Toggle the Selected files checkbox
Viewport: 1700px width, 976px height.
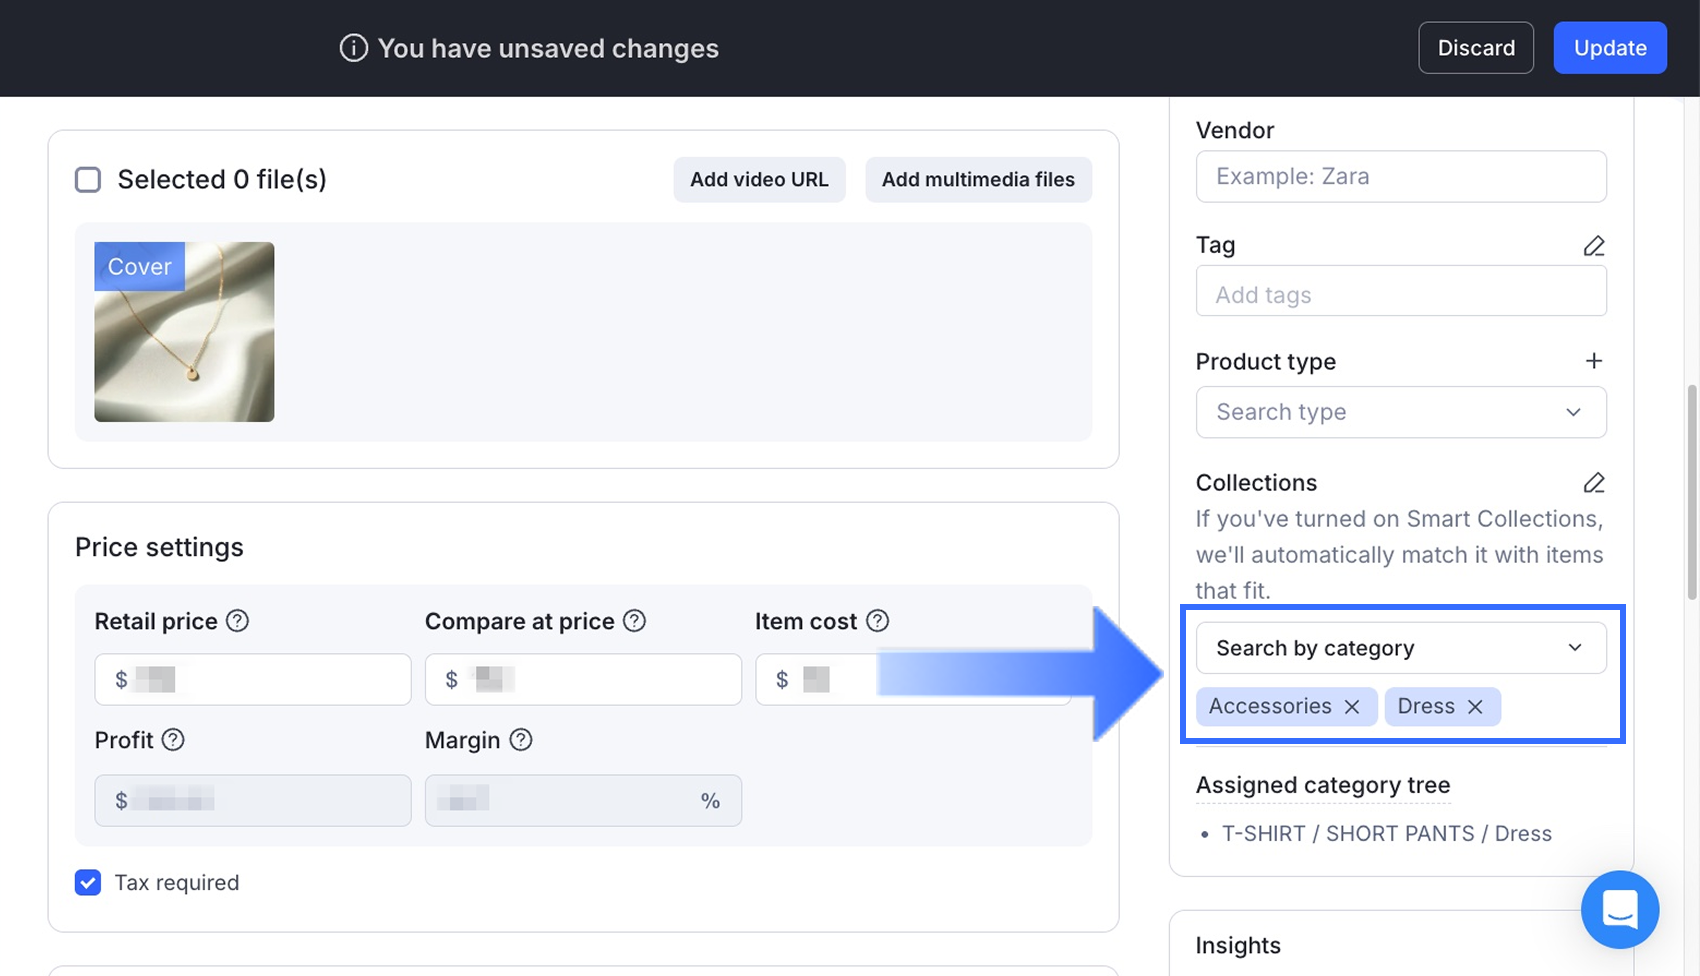[x=88, y=180]
